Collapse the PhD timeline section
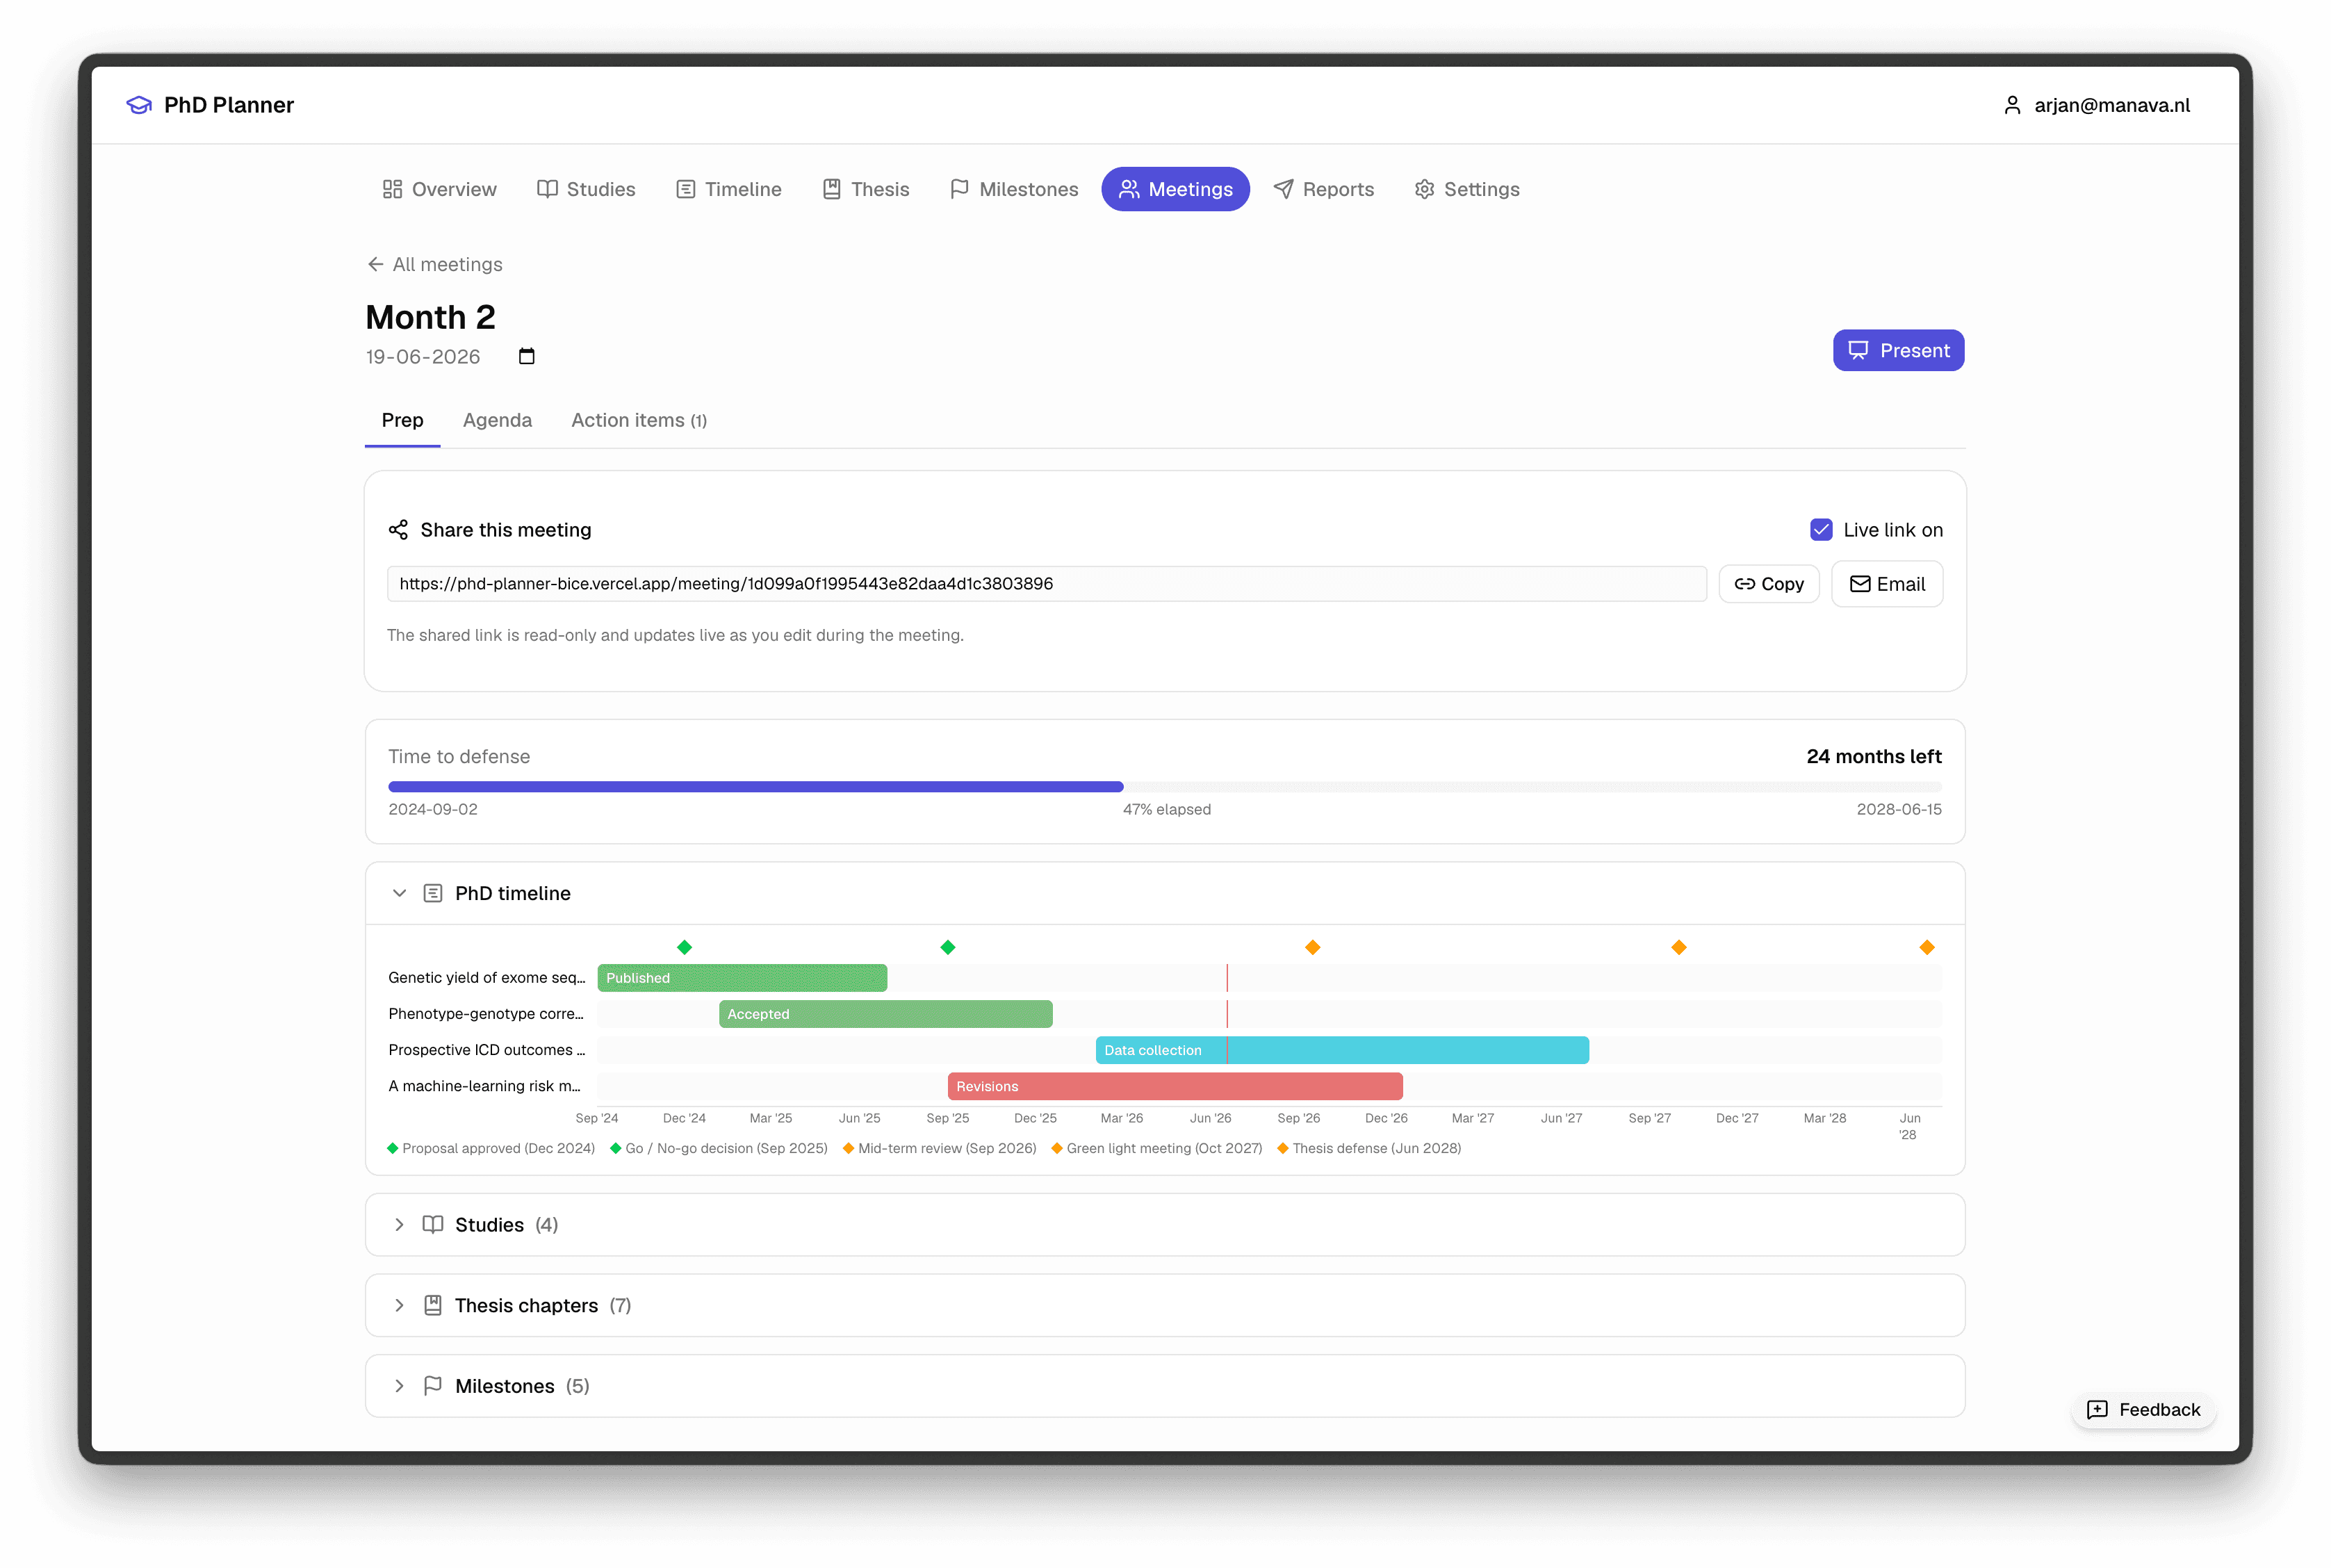This screenshot has height=1568, width=2331. (x=399, y=893)
